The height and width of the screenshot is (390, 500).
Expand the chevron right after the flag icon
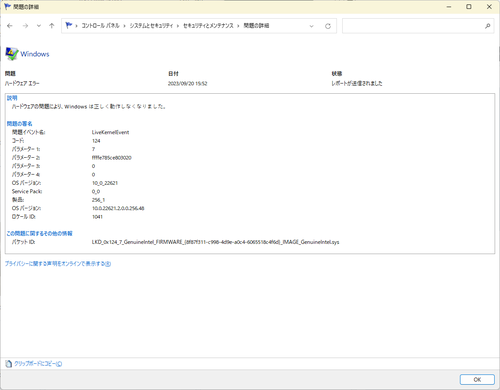coord(76,26)
